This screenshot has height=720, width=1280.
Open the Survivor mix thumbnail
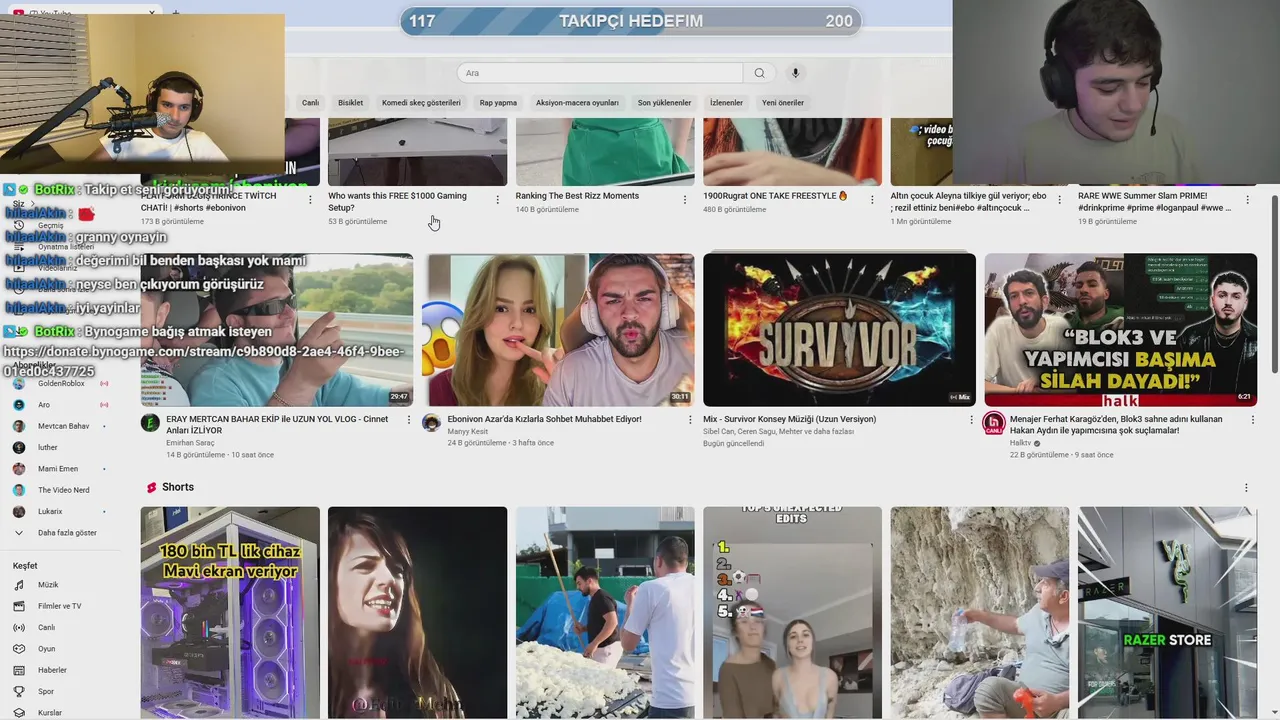(x=839, y=330)
